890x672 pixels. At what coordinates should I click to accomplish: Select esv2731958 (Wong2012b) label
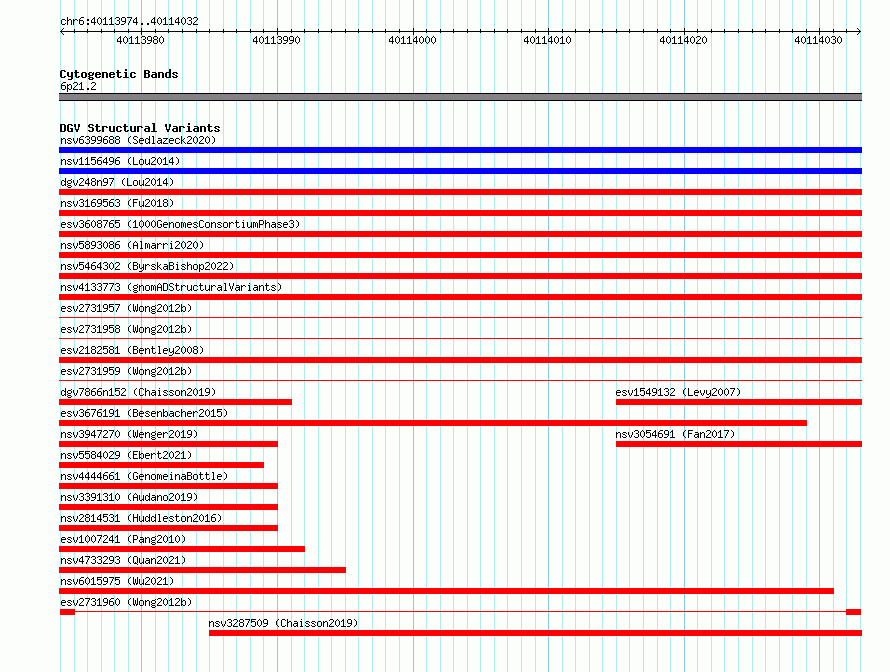126,329
